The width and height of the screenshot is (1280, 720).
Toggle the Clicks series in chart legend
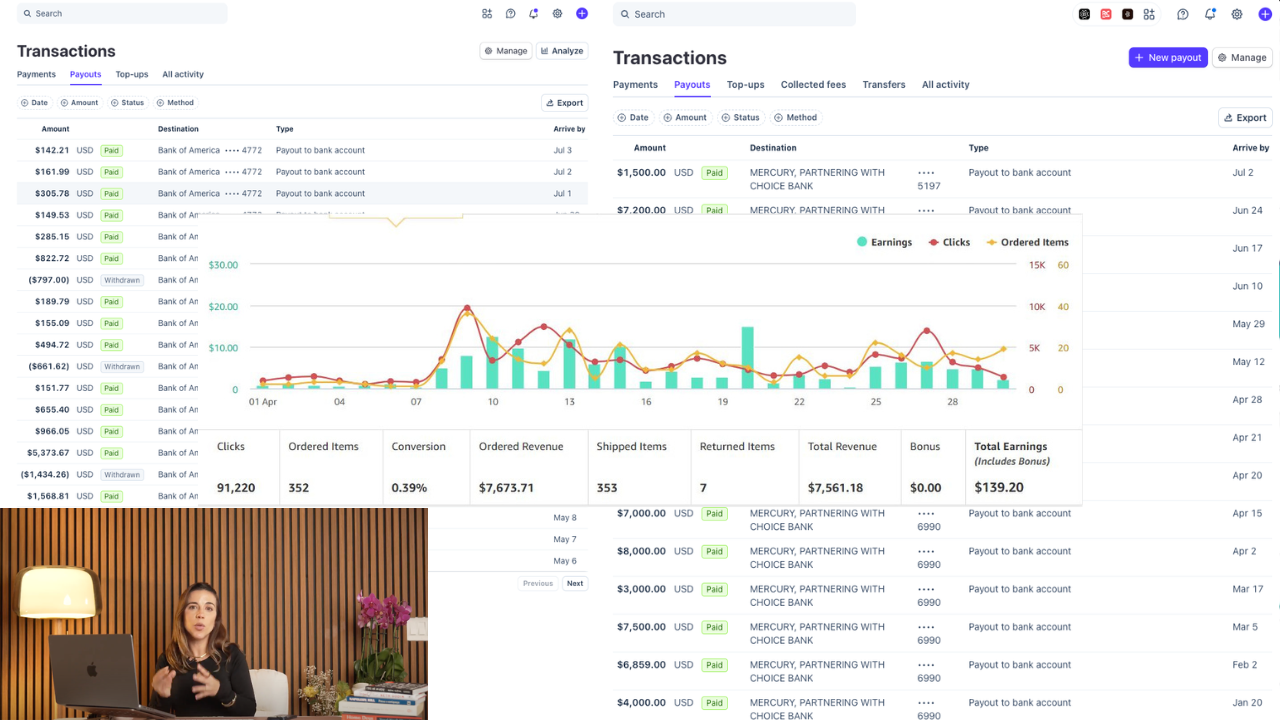point(949,242)
